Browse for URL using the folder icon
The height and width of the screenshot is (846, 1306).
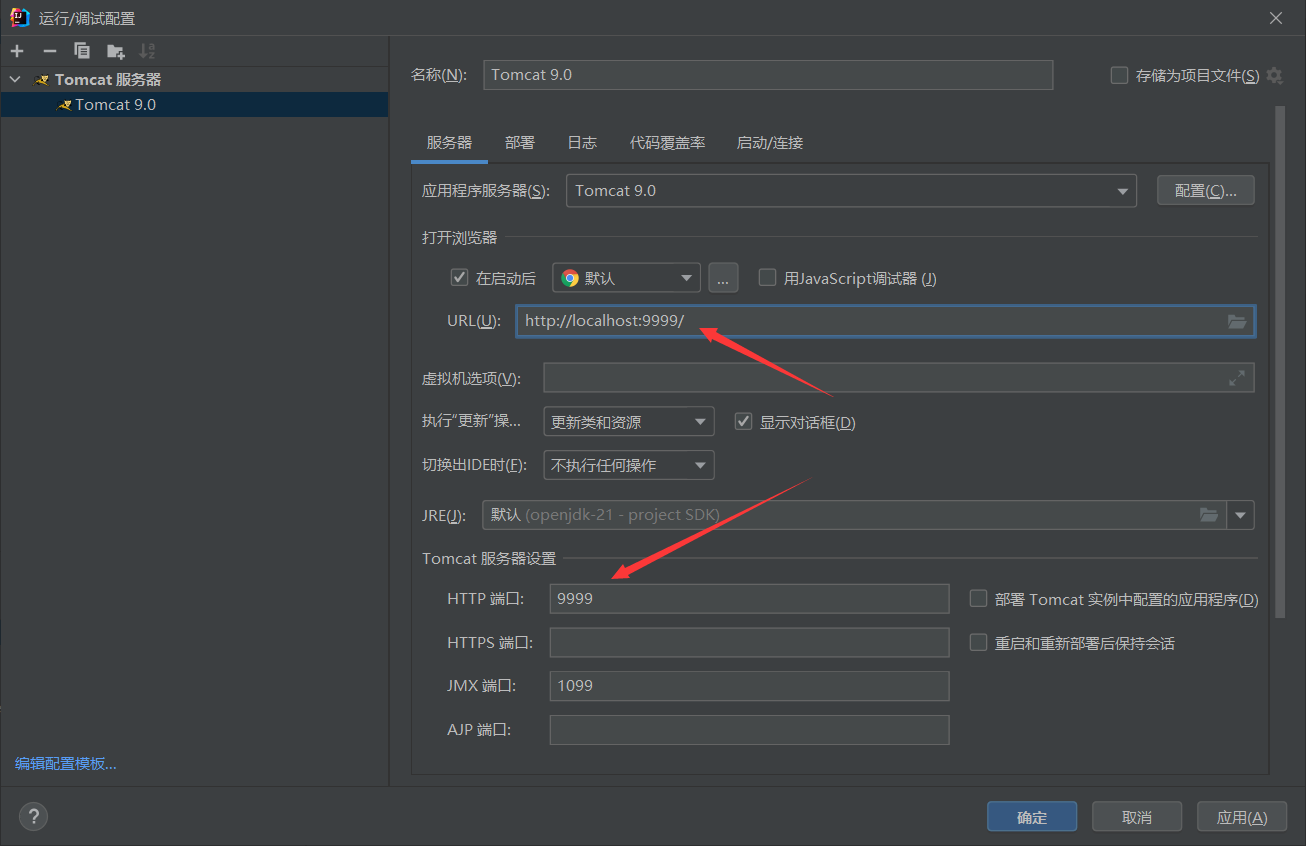[x=1237, y=321]
